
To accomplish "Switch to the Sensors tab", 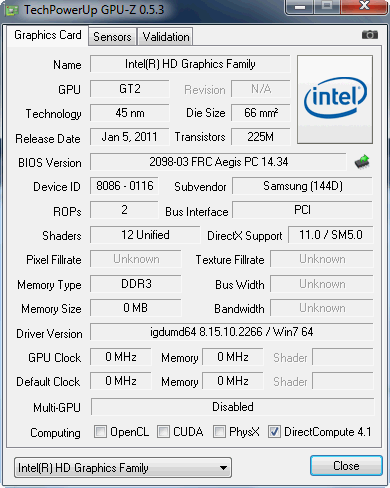I will click(112, 37).
